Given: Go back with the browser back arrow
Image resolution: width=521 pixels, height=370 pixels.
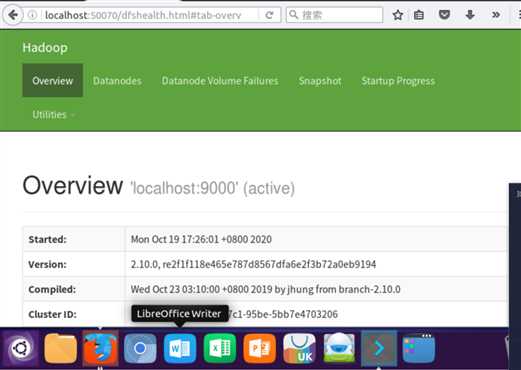Looking at the screenshot, I should tap(13, 15).
